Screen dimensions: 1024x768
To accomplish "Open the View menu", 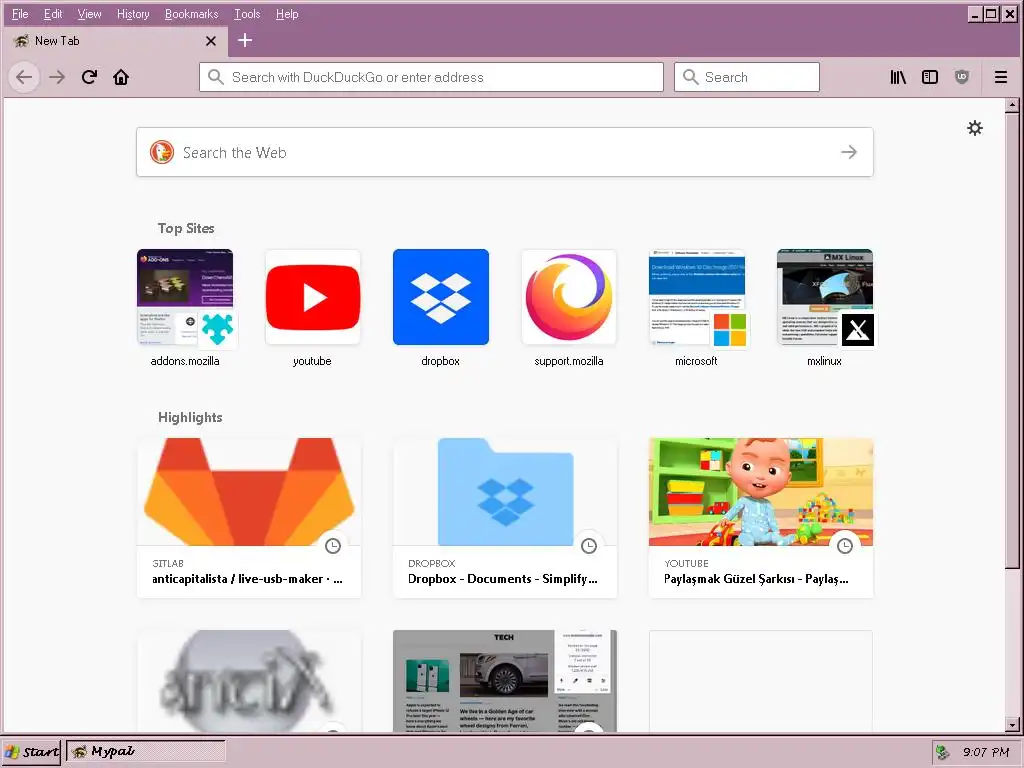I will tap(89, 14).
